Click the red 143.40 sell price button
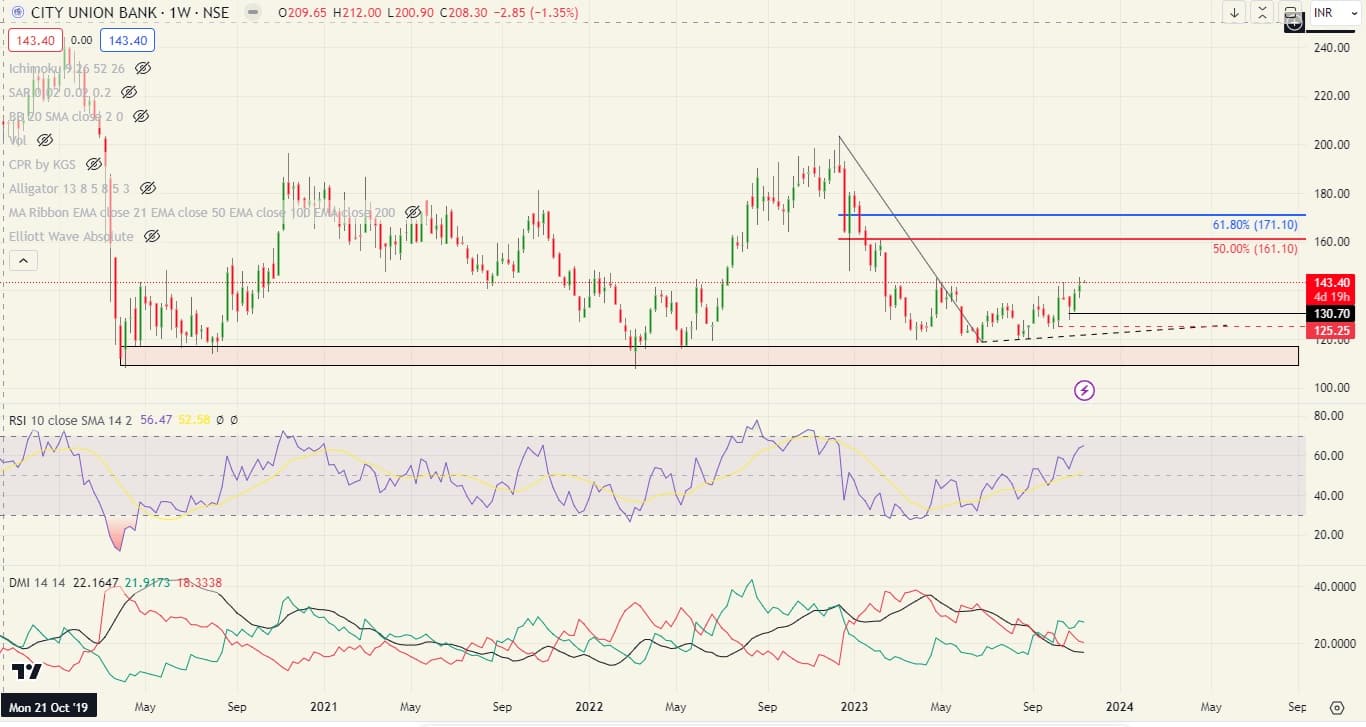 (x=35, y=40)
